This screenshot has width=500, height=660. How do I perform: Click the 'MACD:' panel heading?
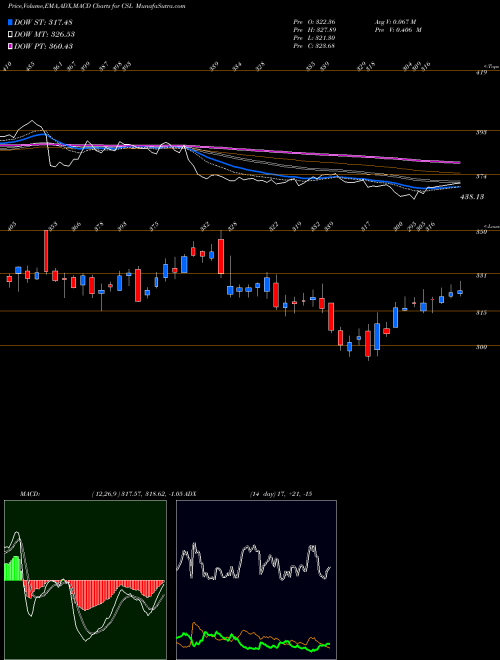[29, 493]
